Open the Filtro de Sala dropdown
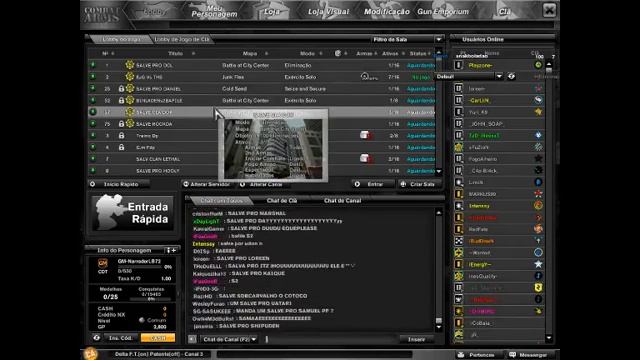640x360 pixels. pyautogui.click(x=439, y=40)
